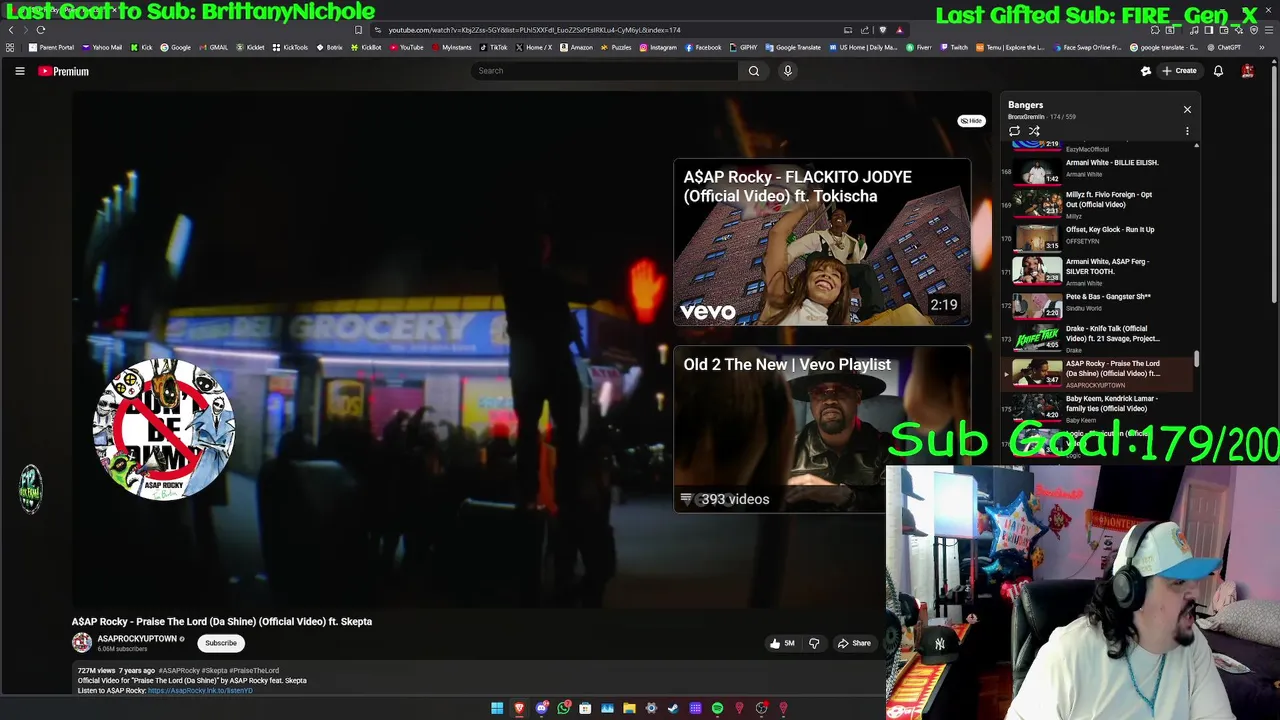Bookmark this page icon in address bar

point(358,30)
